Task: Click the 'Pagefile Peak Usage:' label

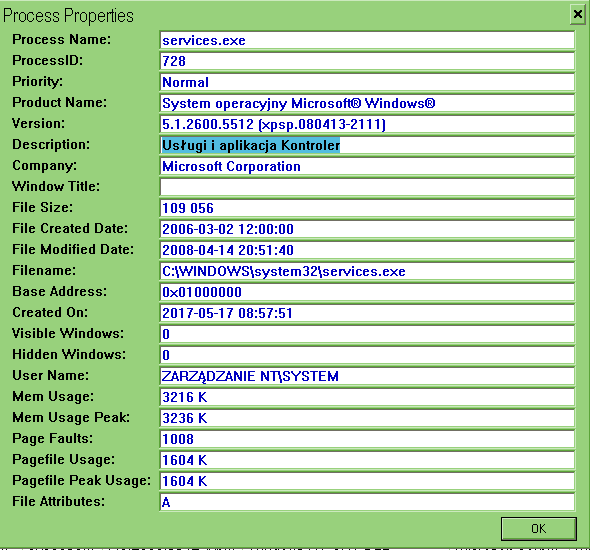Action: point(81,481)
